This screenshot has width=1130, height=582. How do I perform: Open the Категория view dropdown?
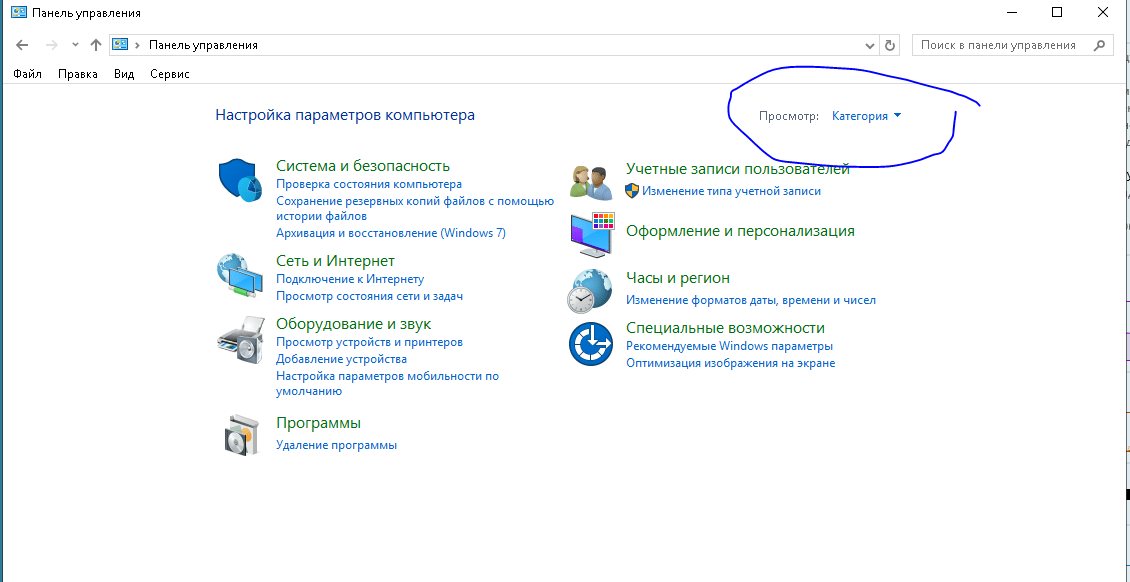click(866, 116)
